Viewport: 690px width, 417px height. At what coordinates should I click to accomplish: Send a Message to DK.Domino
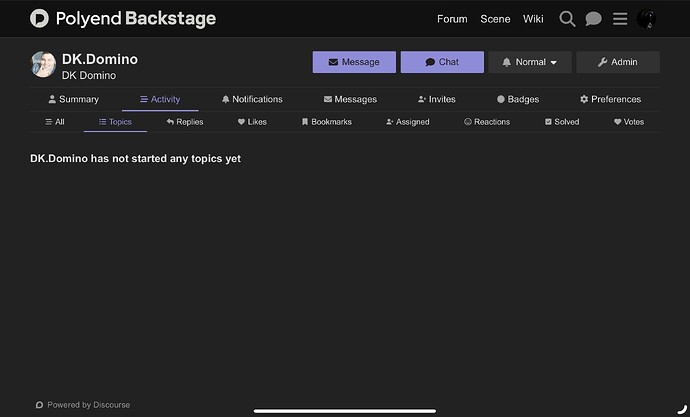coord(354,62)
